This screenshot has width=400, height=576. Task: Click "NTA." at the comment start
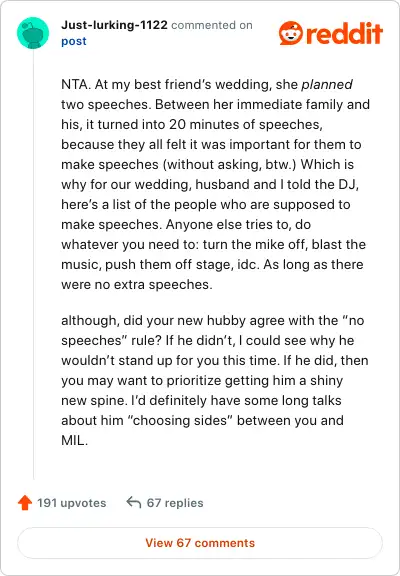click(76, 84)
